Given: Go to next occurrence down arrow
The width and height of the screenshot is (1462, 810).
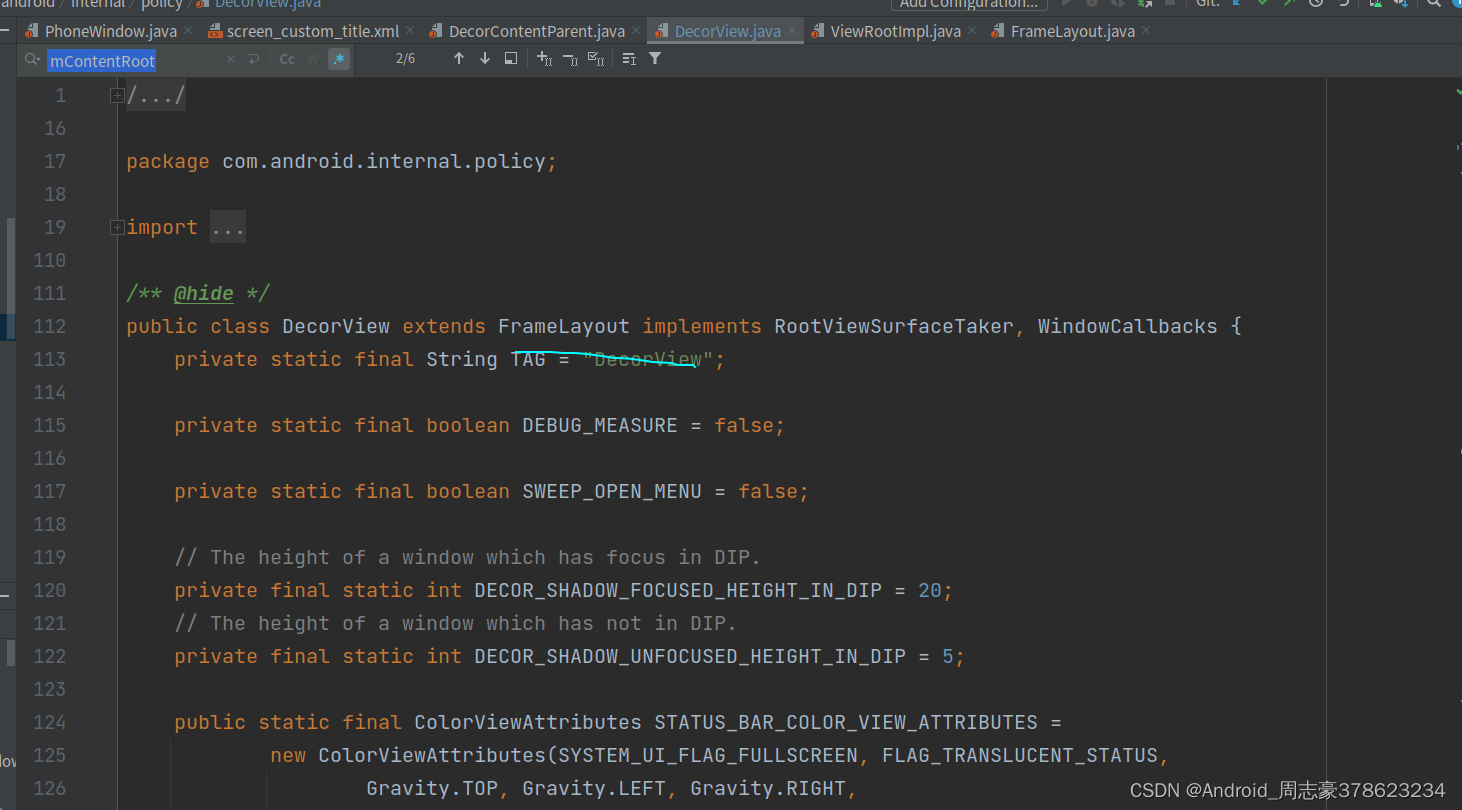Looking at the screenshot, I should tap(485, 59).
